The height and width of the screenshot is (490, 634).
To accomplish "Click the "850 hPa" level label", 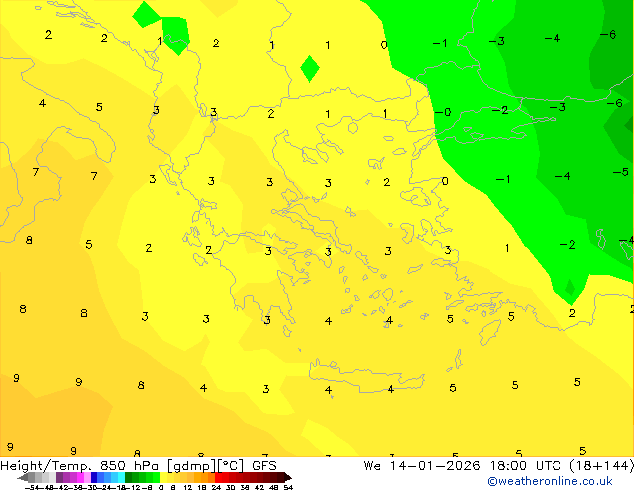I will tap(129, 466).
